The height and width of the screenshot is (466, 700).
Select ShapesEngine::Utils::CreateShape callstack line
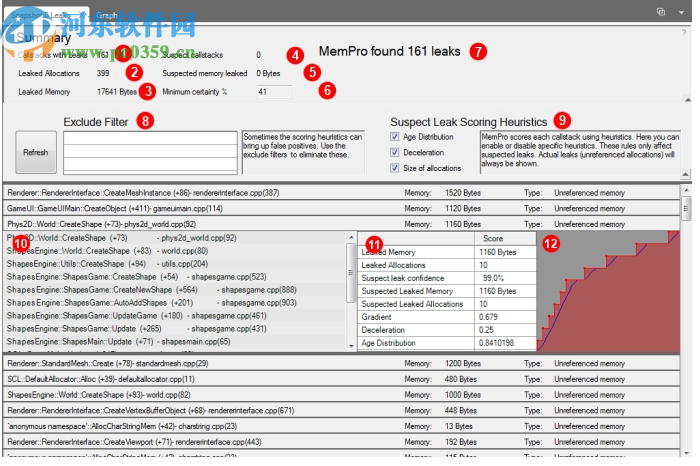pos(175,264)
